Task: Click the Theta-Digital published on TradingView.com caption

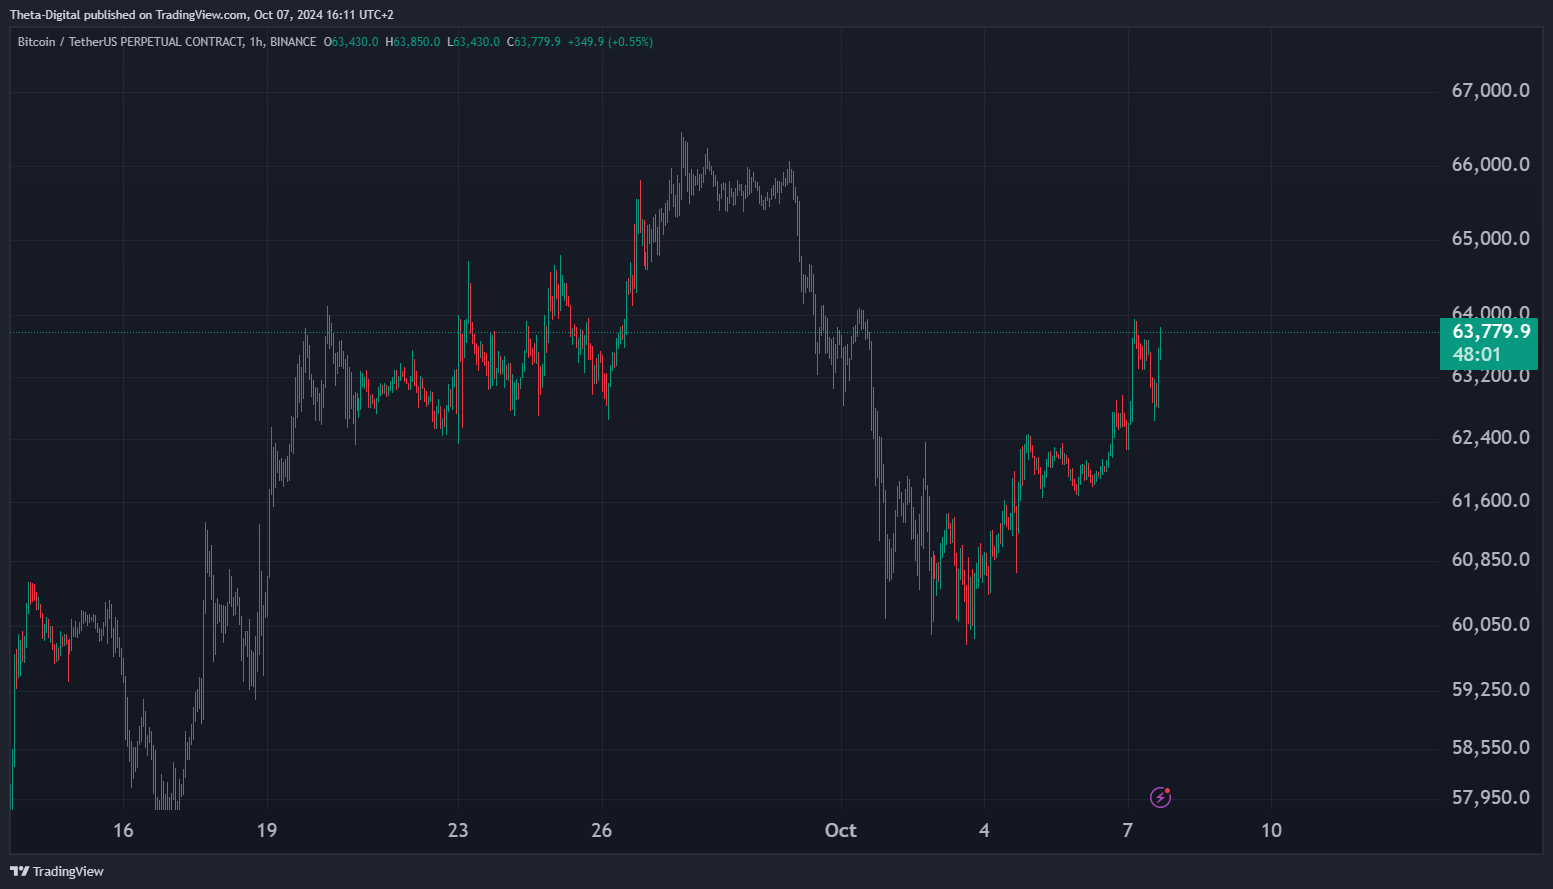Action: [x=202, y=15]
